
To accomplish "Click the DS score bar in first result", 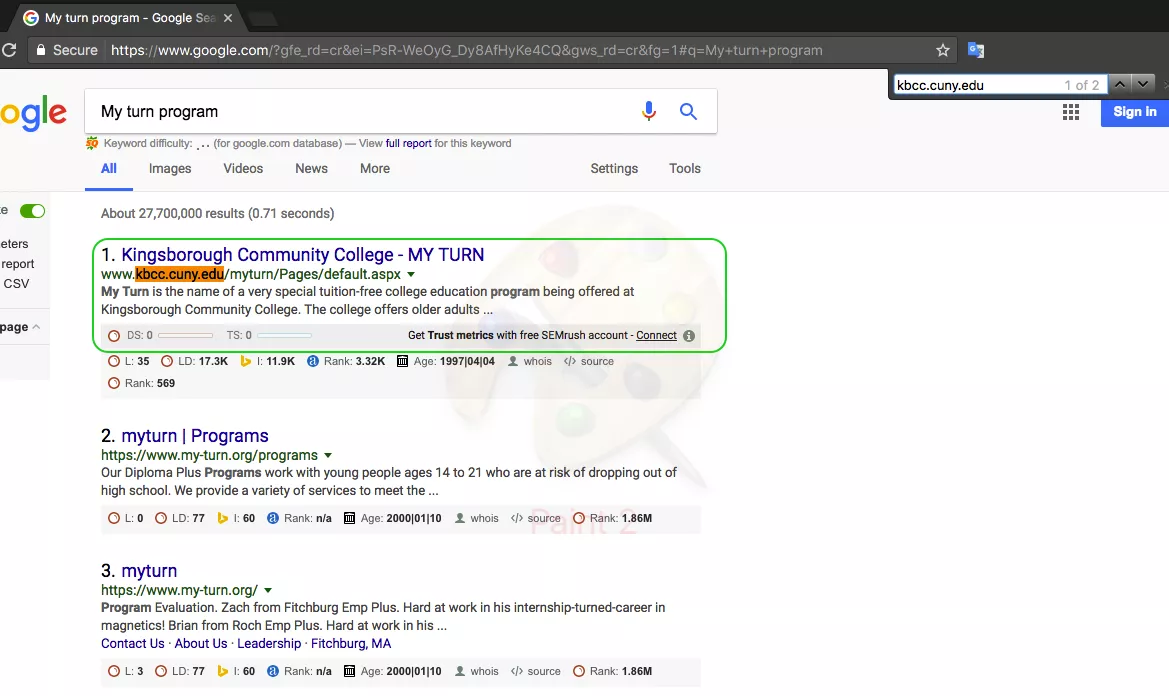I will coord(185,336).
